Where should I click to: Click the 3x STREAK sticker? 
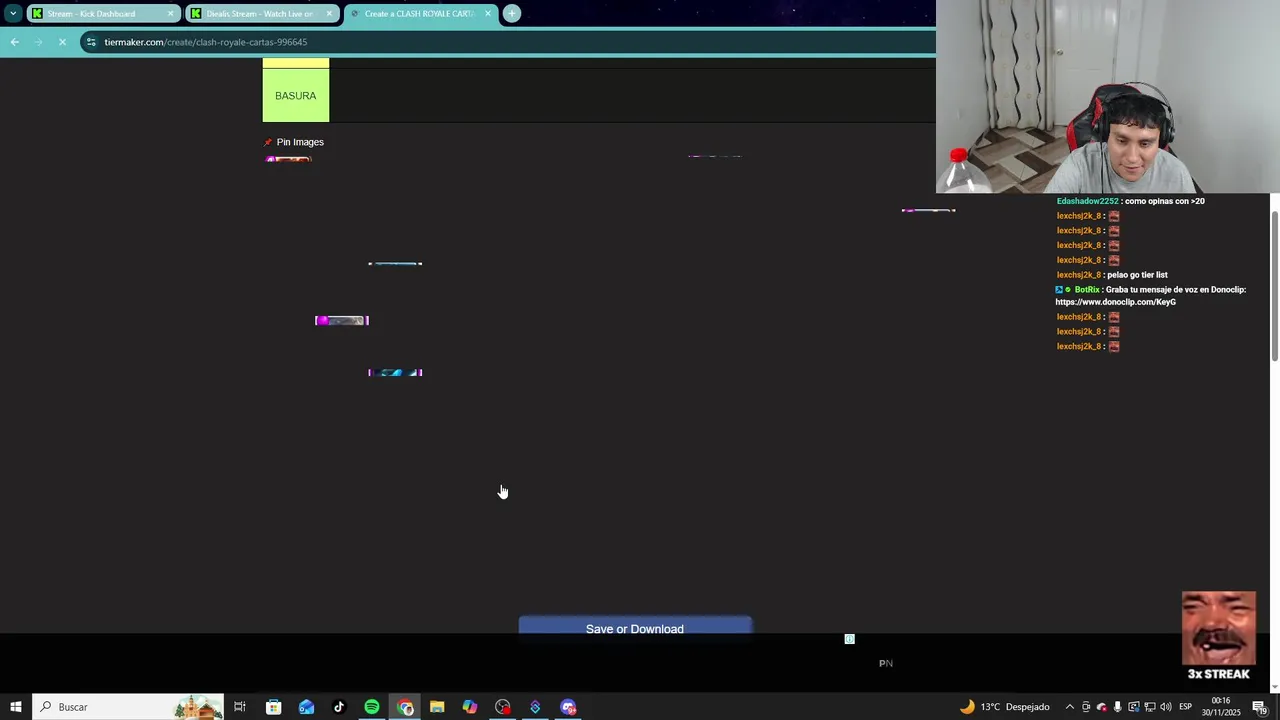point(1218,636)
